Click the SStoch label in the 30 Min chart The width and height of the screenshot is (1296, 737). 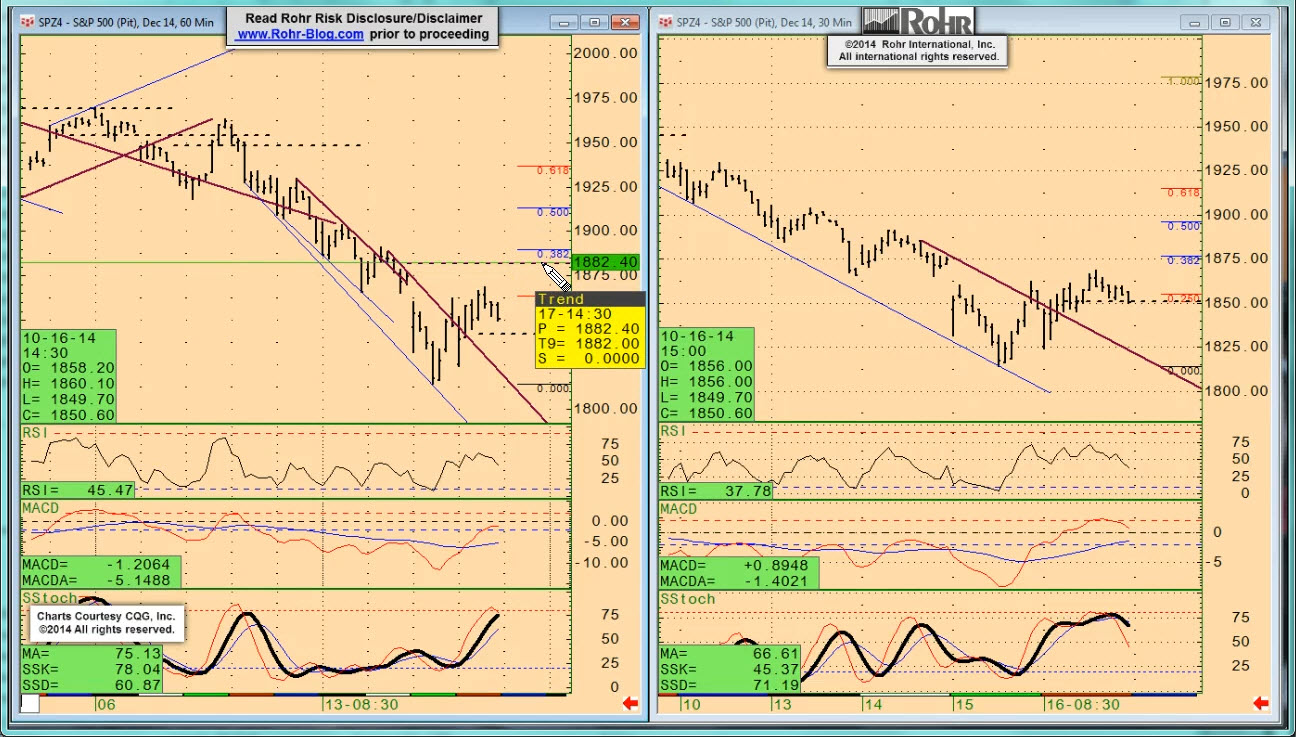(x=687, y=599)
